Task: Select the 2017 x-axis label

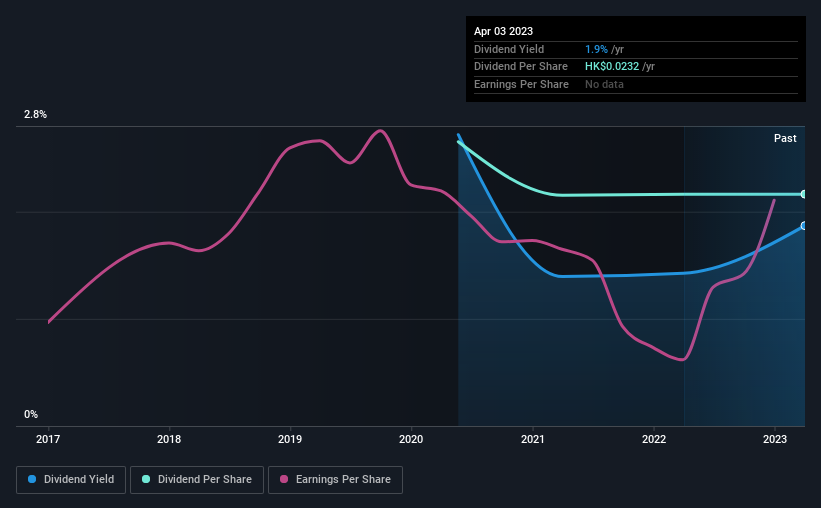Action: (48, 439)
